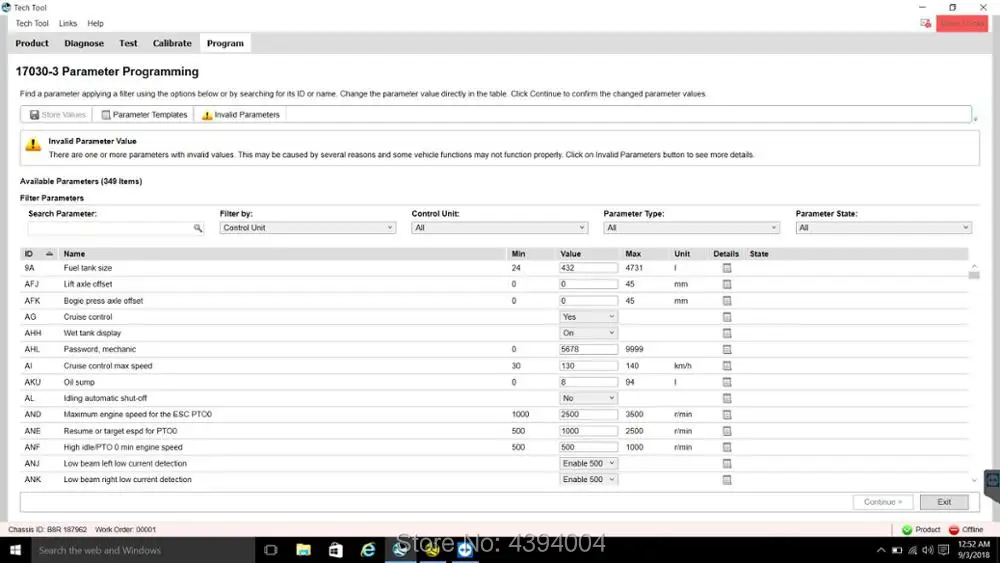Click the parameter list scrollbar thumb
The width and height of the screenshot is (1000, 563).
click(973, 275)
